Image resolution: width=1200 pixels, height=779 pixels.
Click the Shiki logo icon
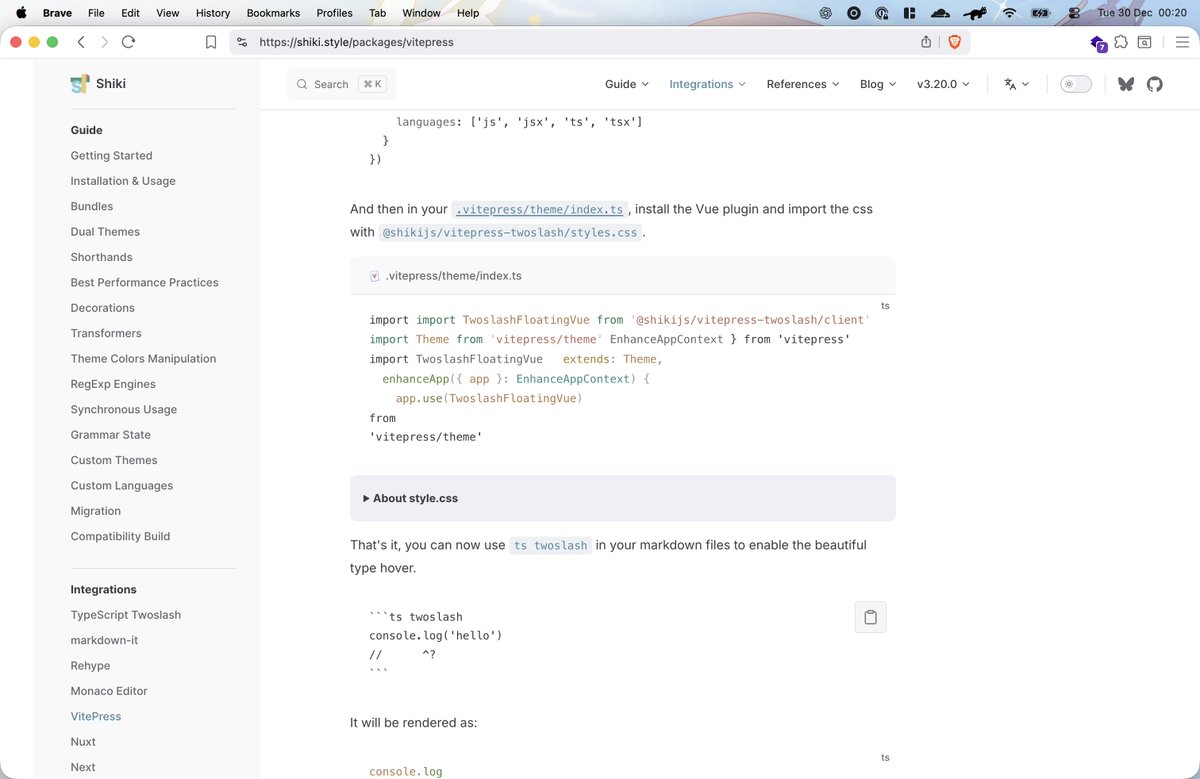pos(80,84)
